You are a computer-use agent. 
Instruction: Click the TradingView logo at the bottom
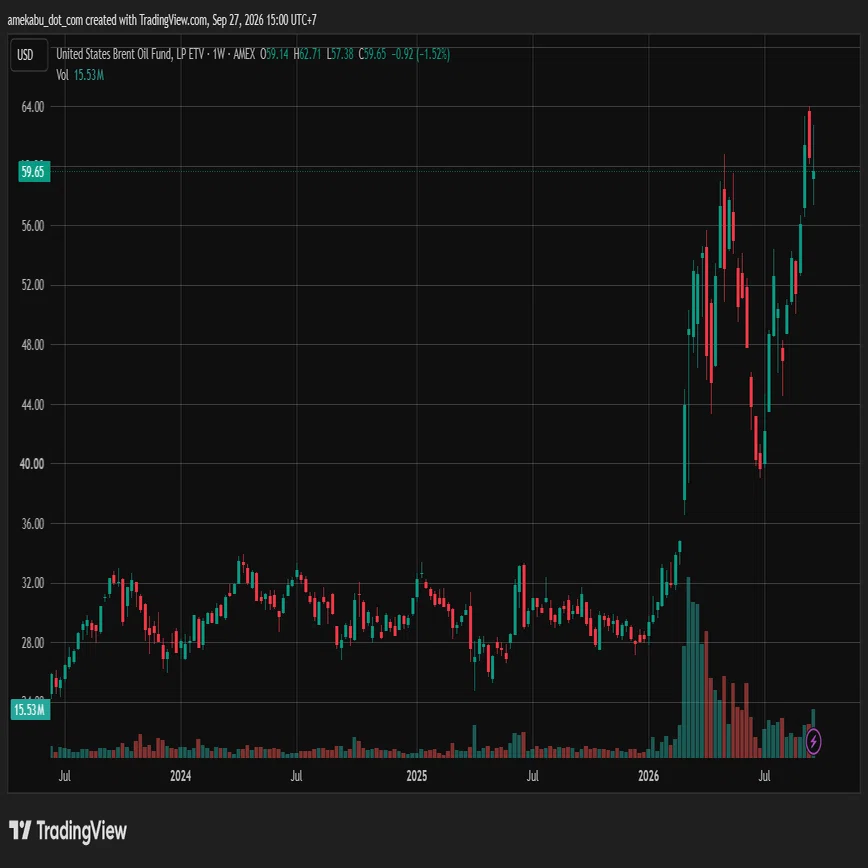(68, 831)
